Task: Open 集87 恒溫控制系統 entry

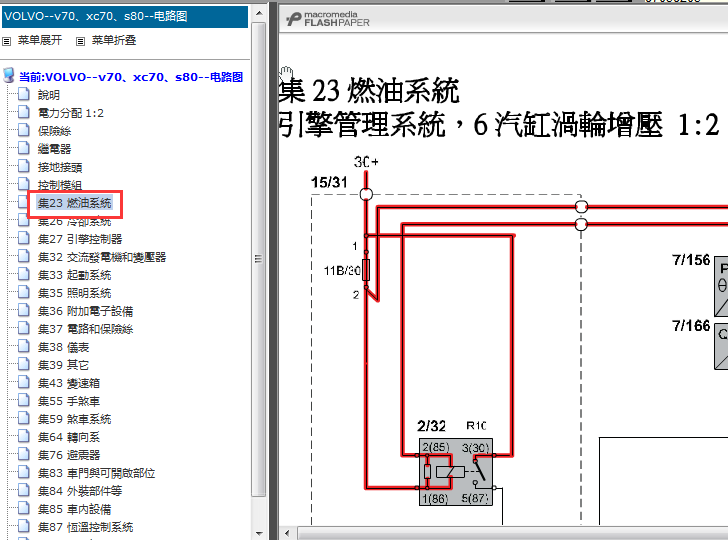Action: pos(85,527)
